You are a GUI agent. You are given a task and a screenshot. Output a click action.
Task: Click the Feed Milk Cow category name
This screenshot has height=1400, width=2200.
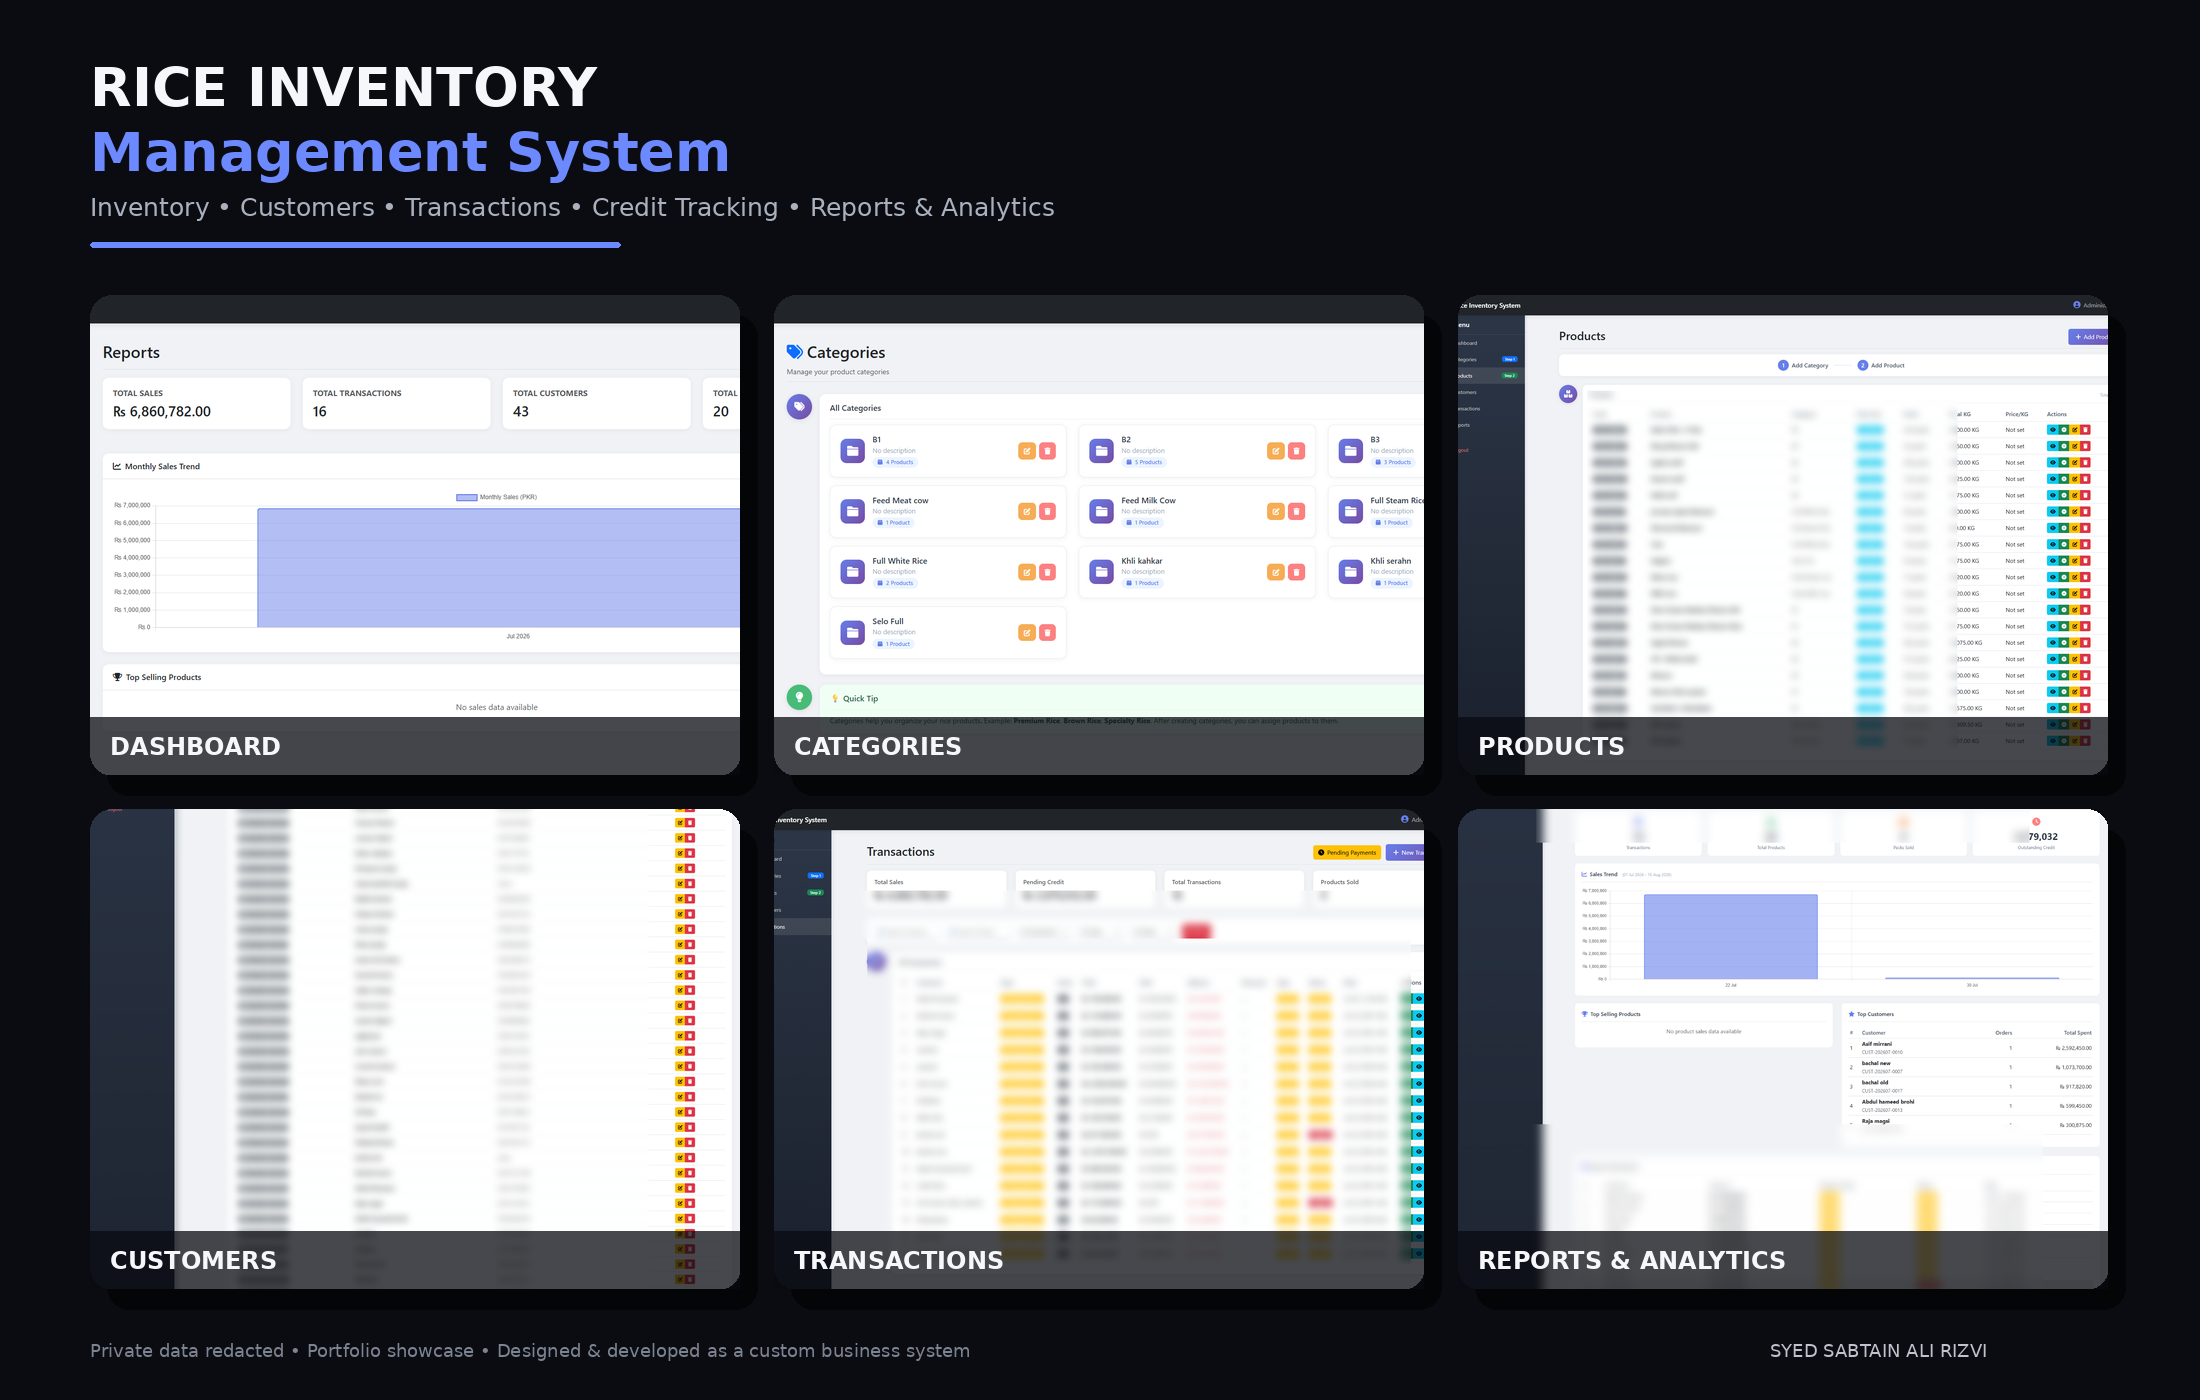(x=1148, y=500)
